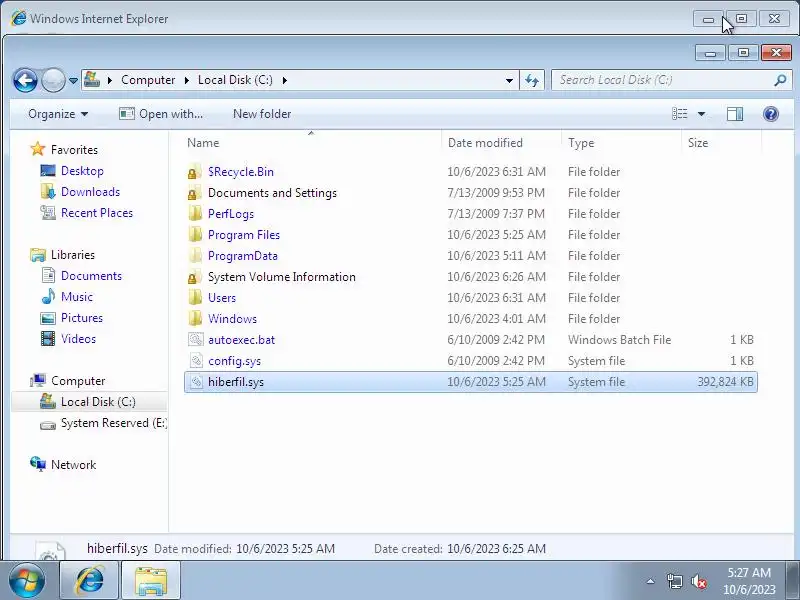The image size is (800, 600).
Task: Select the Windows folder icon
Action: pyautogui.click(x=195, y=319)
